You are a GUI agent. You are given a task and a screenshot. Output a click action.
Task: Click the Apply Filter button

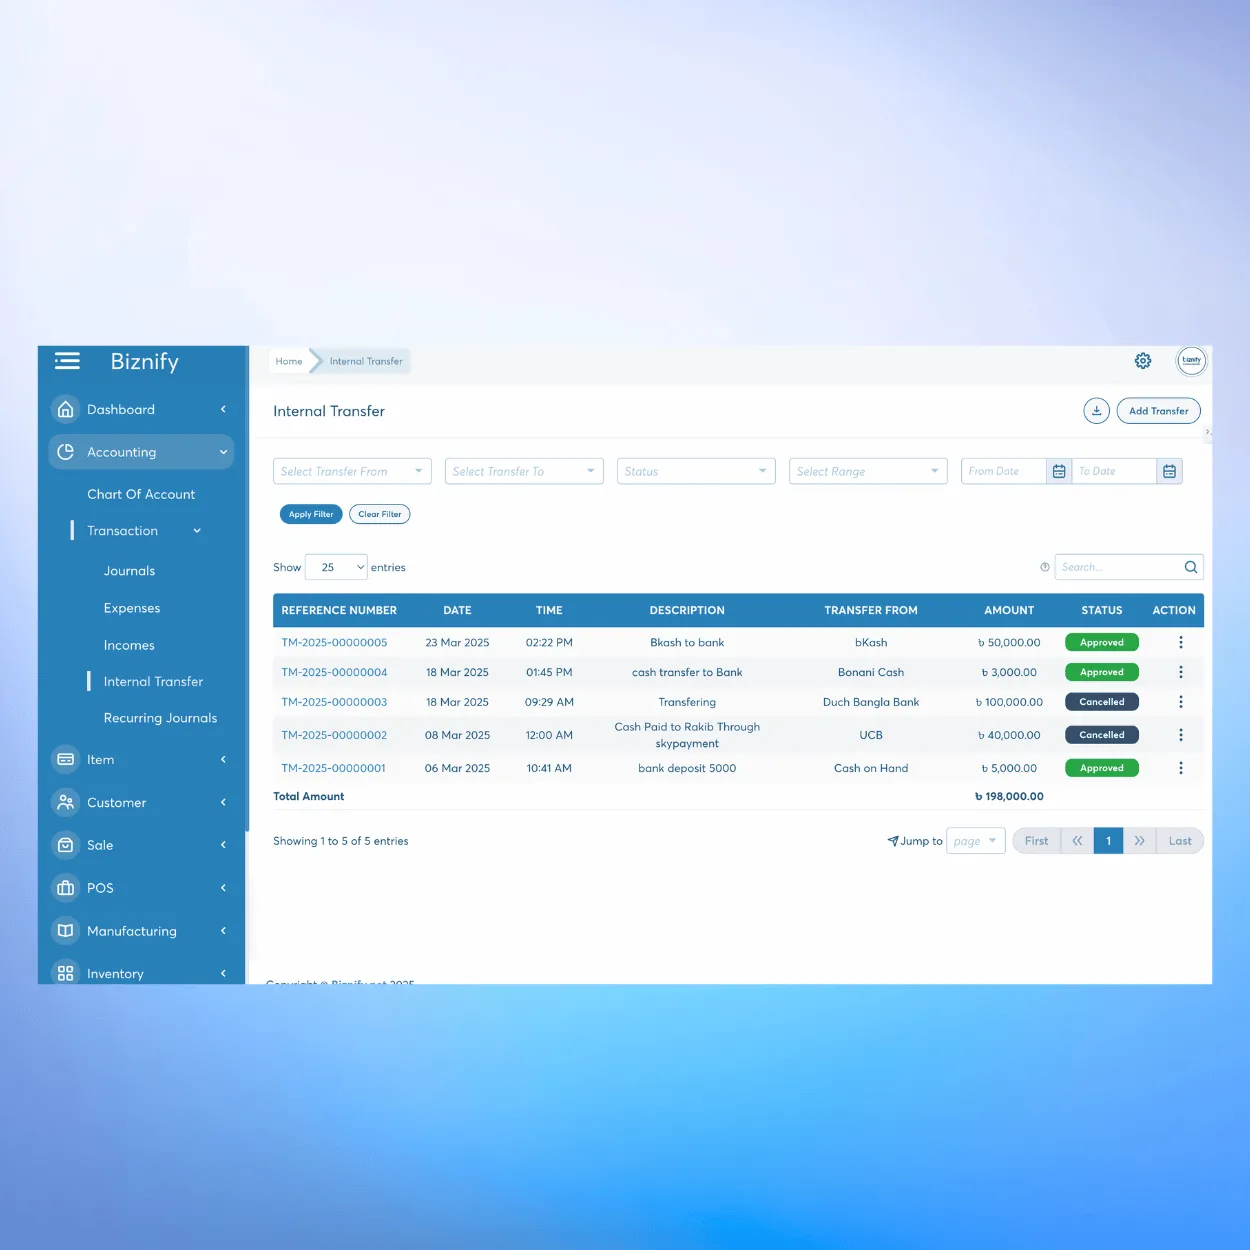311,514
